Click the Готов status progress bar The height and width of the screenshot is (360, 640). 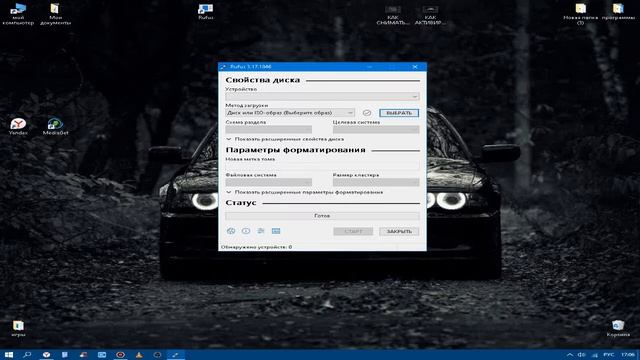(322, 216)
